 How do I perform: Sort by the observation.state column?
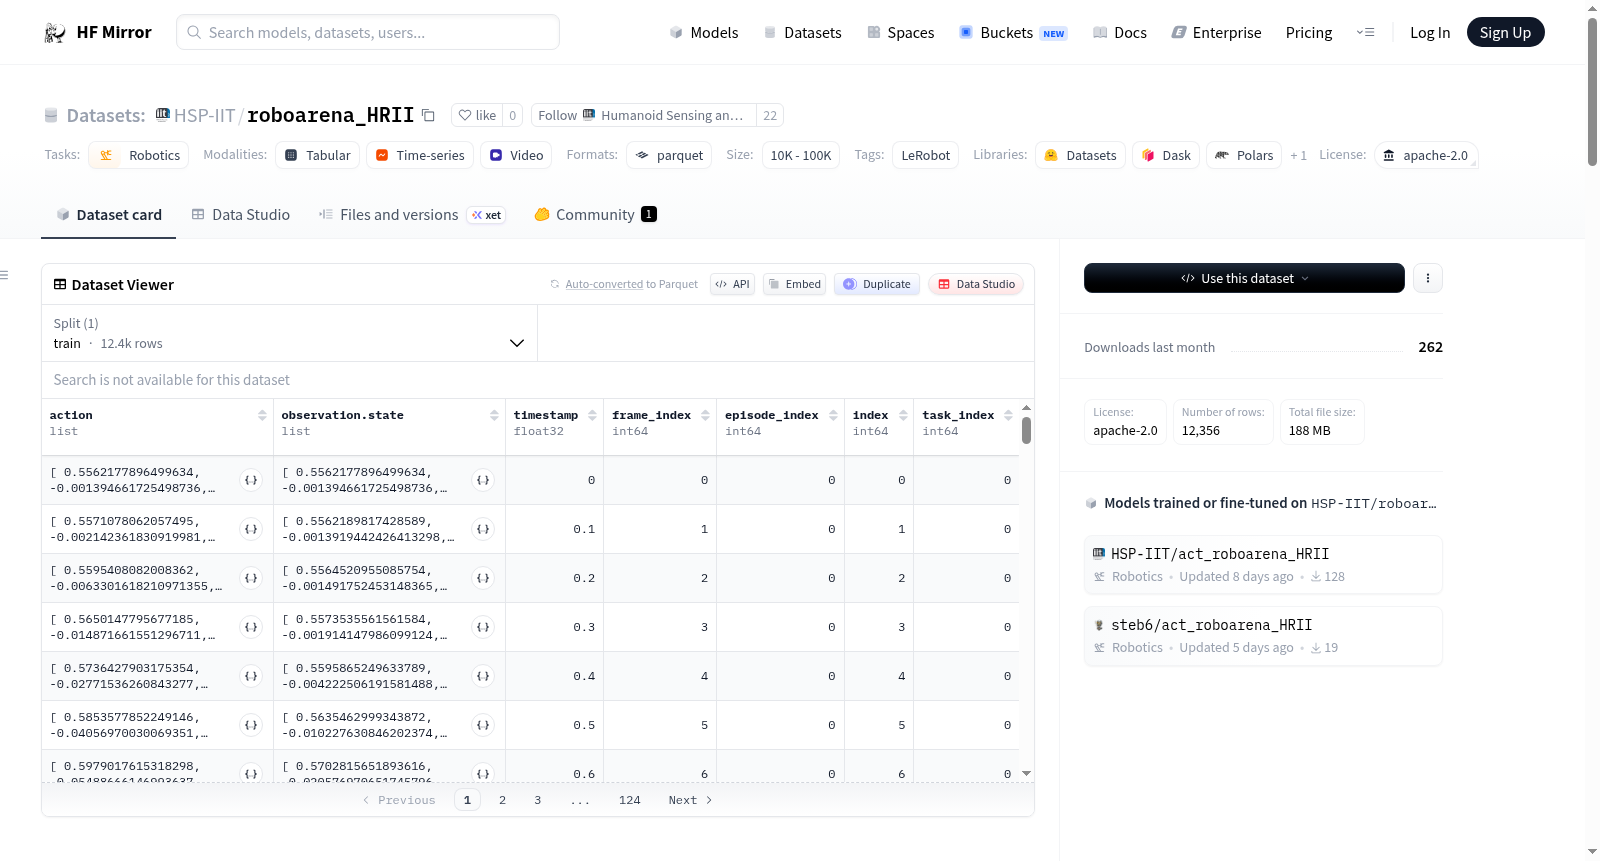[494, 415]
